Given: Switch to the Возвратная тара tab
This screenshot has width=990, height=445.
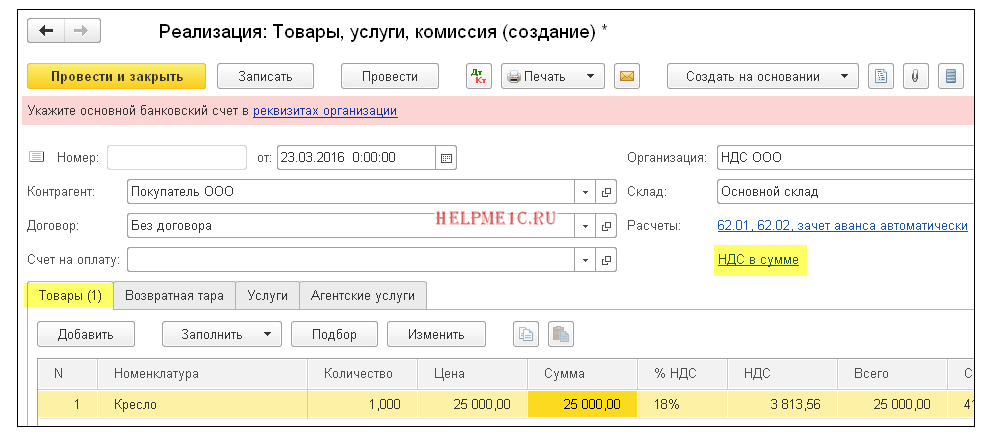Looking at the screenshot, I should (x=174, y=295).
